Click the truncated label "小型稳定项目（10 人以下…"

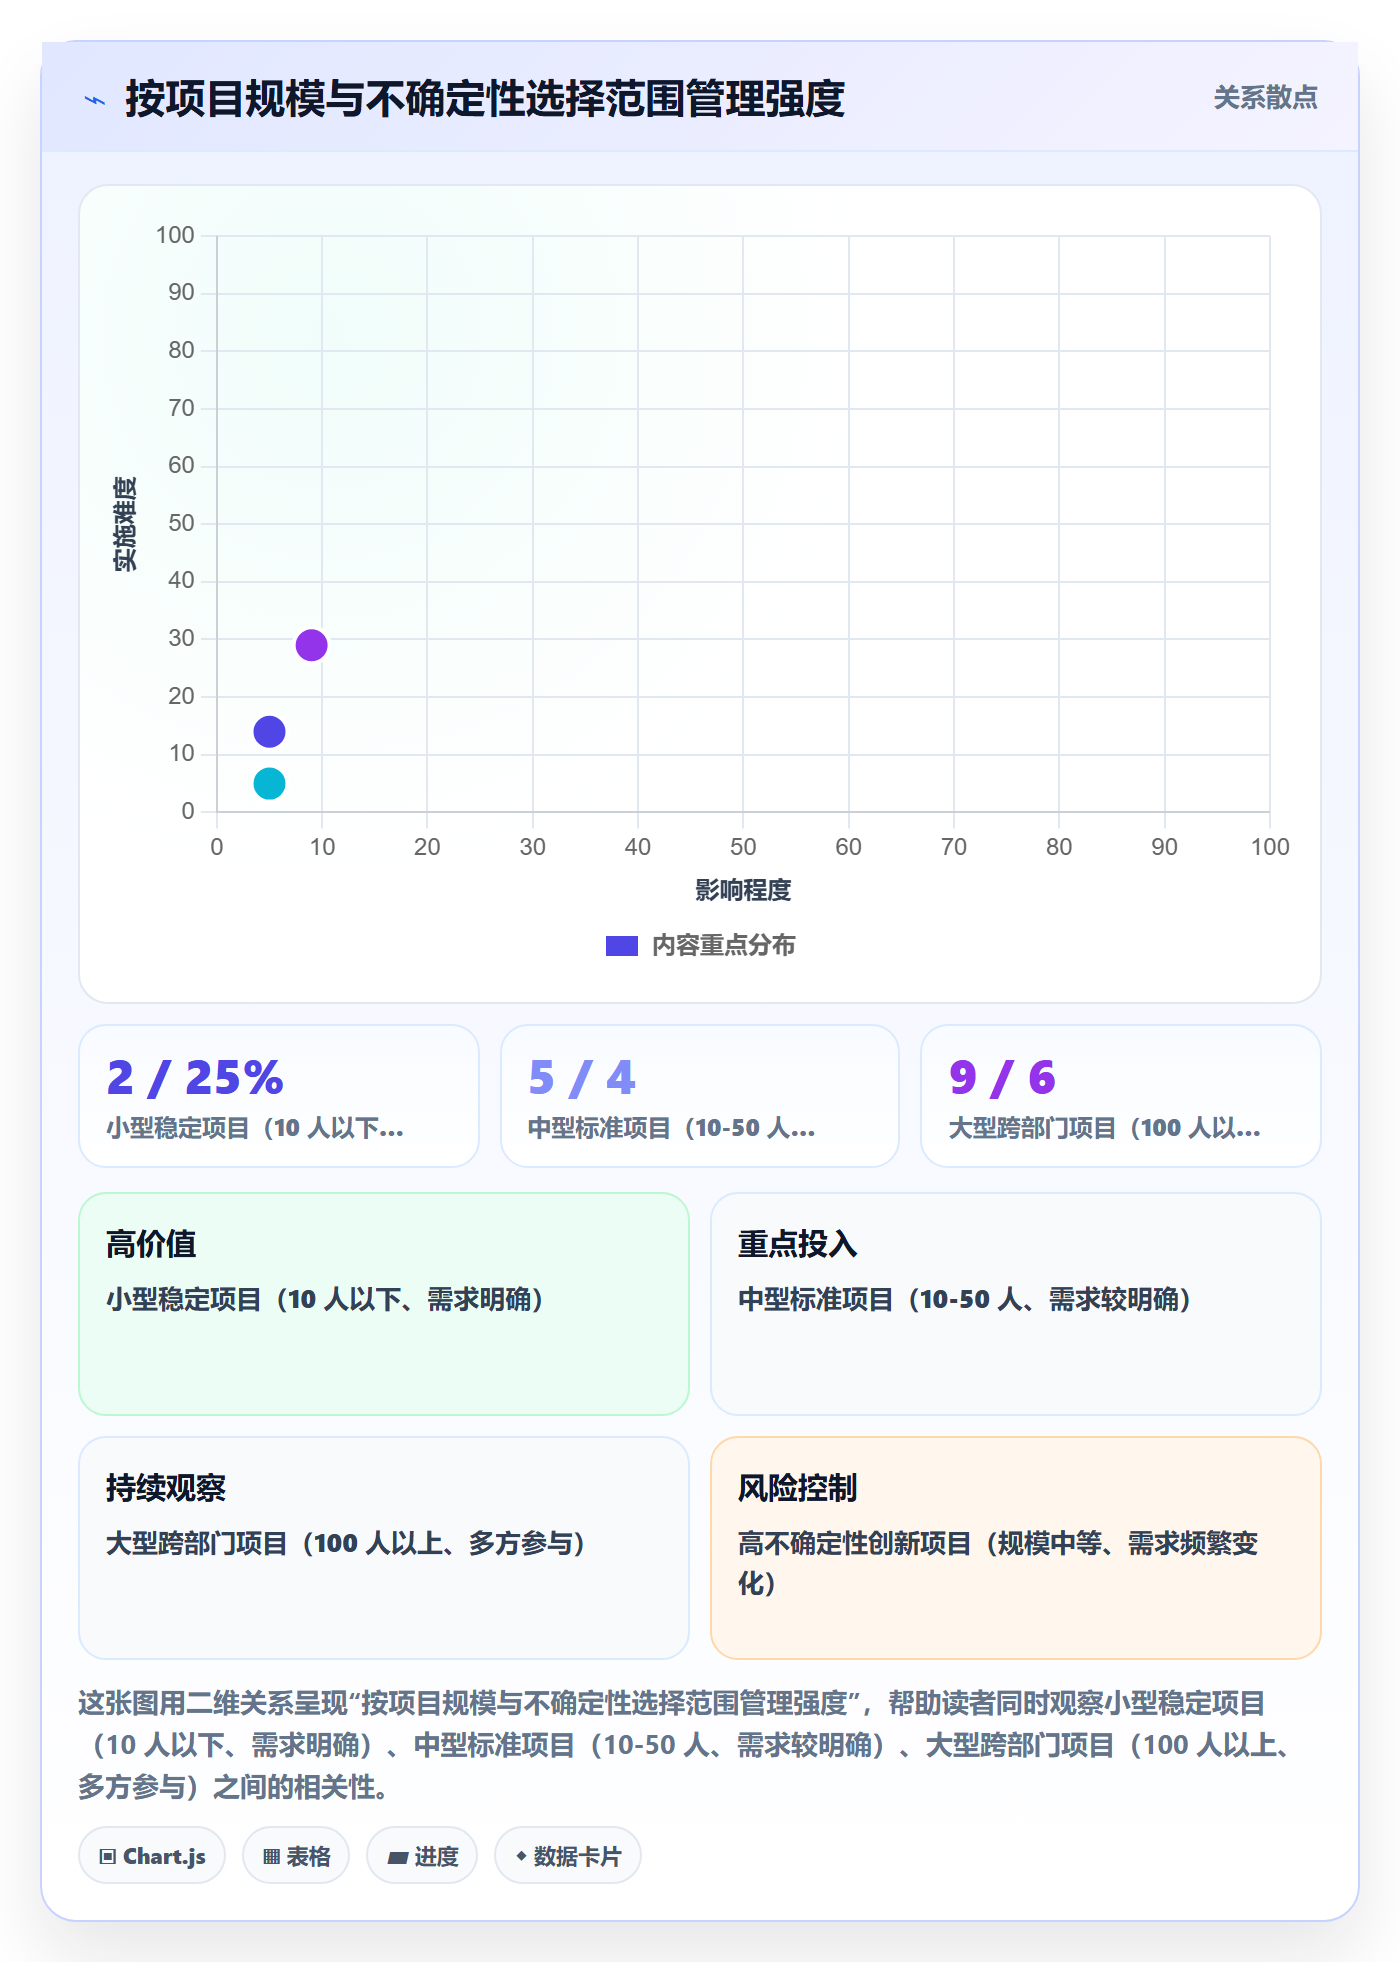point(255,1129)
